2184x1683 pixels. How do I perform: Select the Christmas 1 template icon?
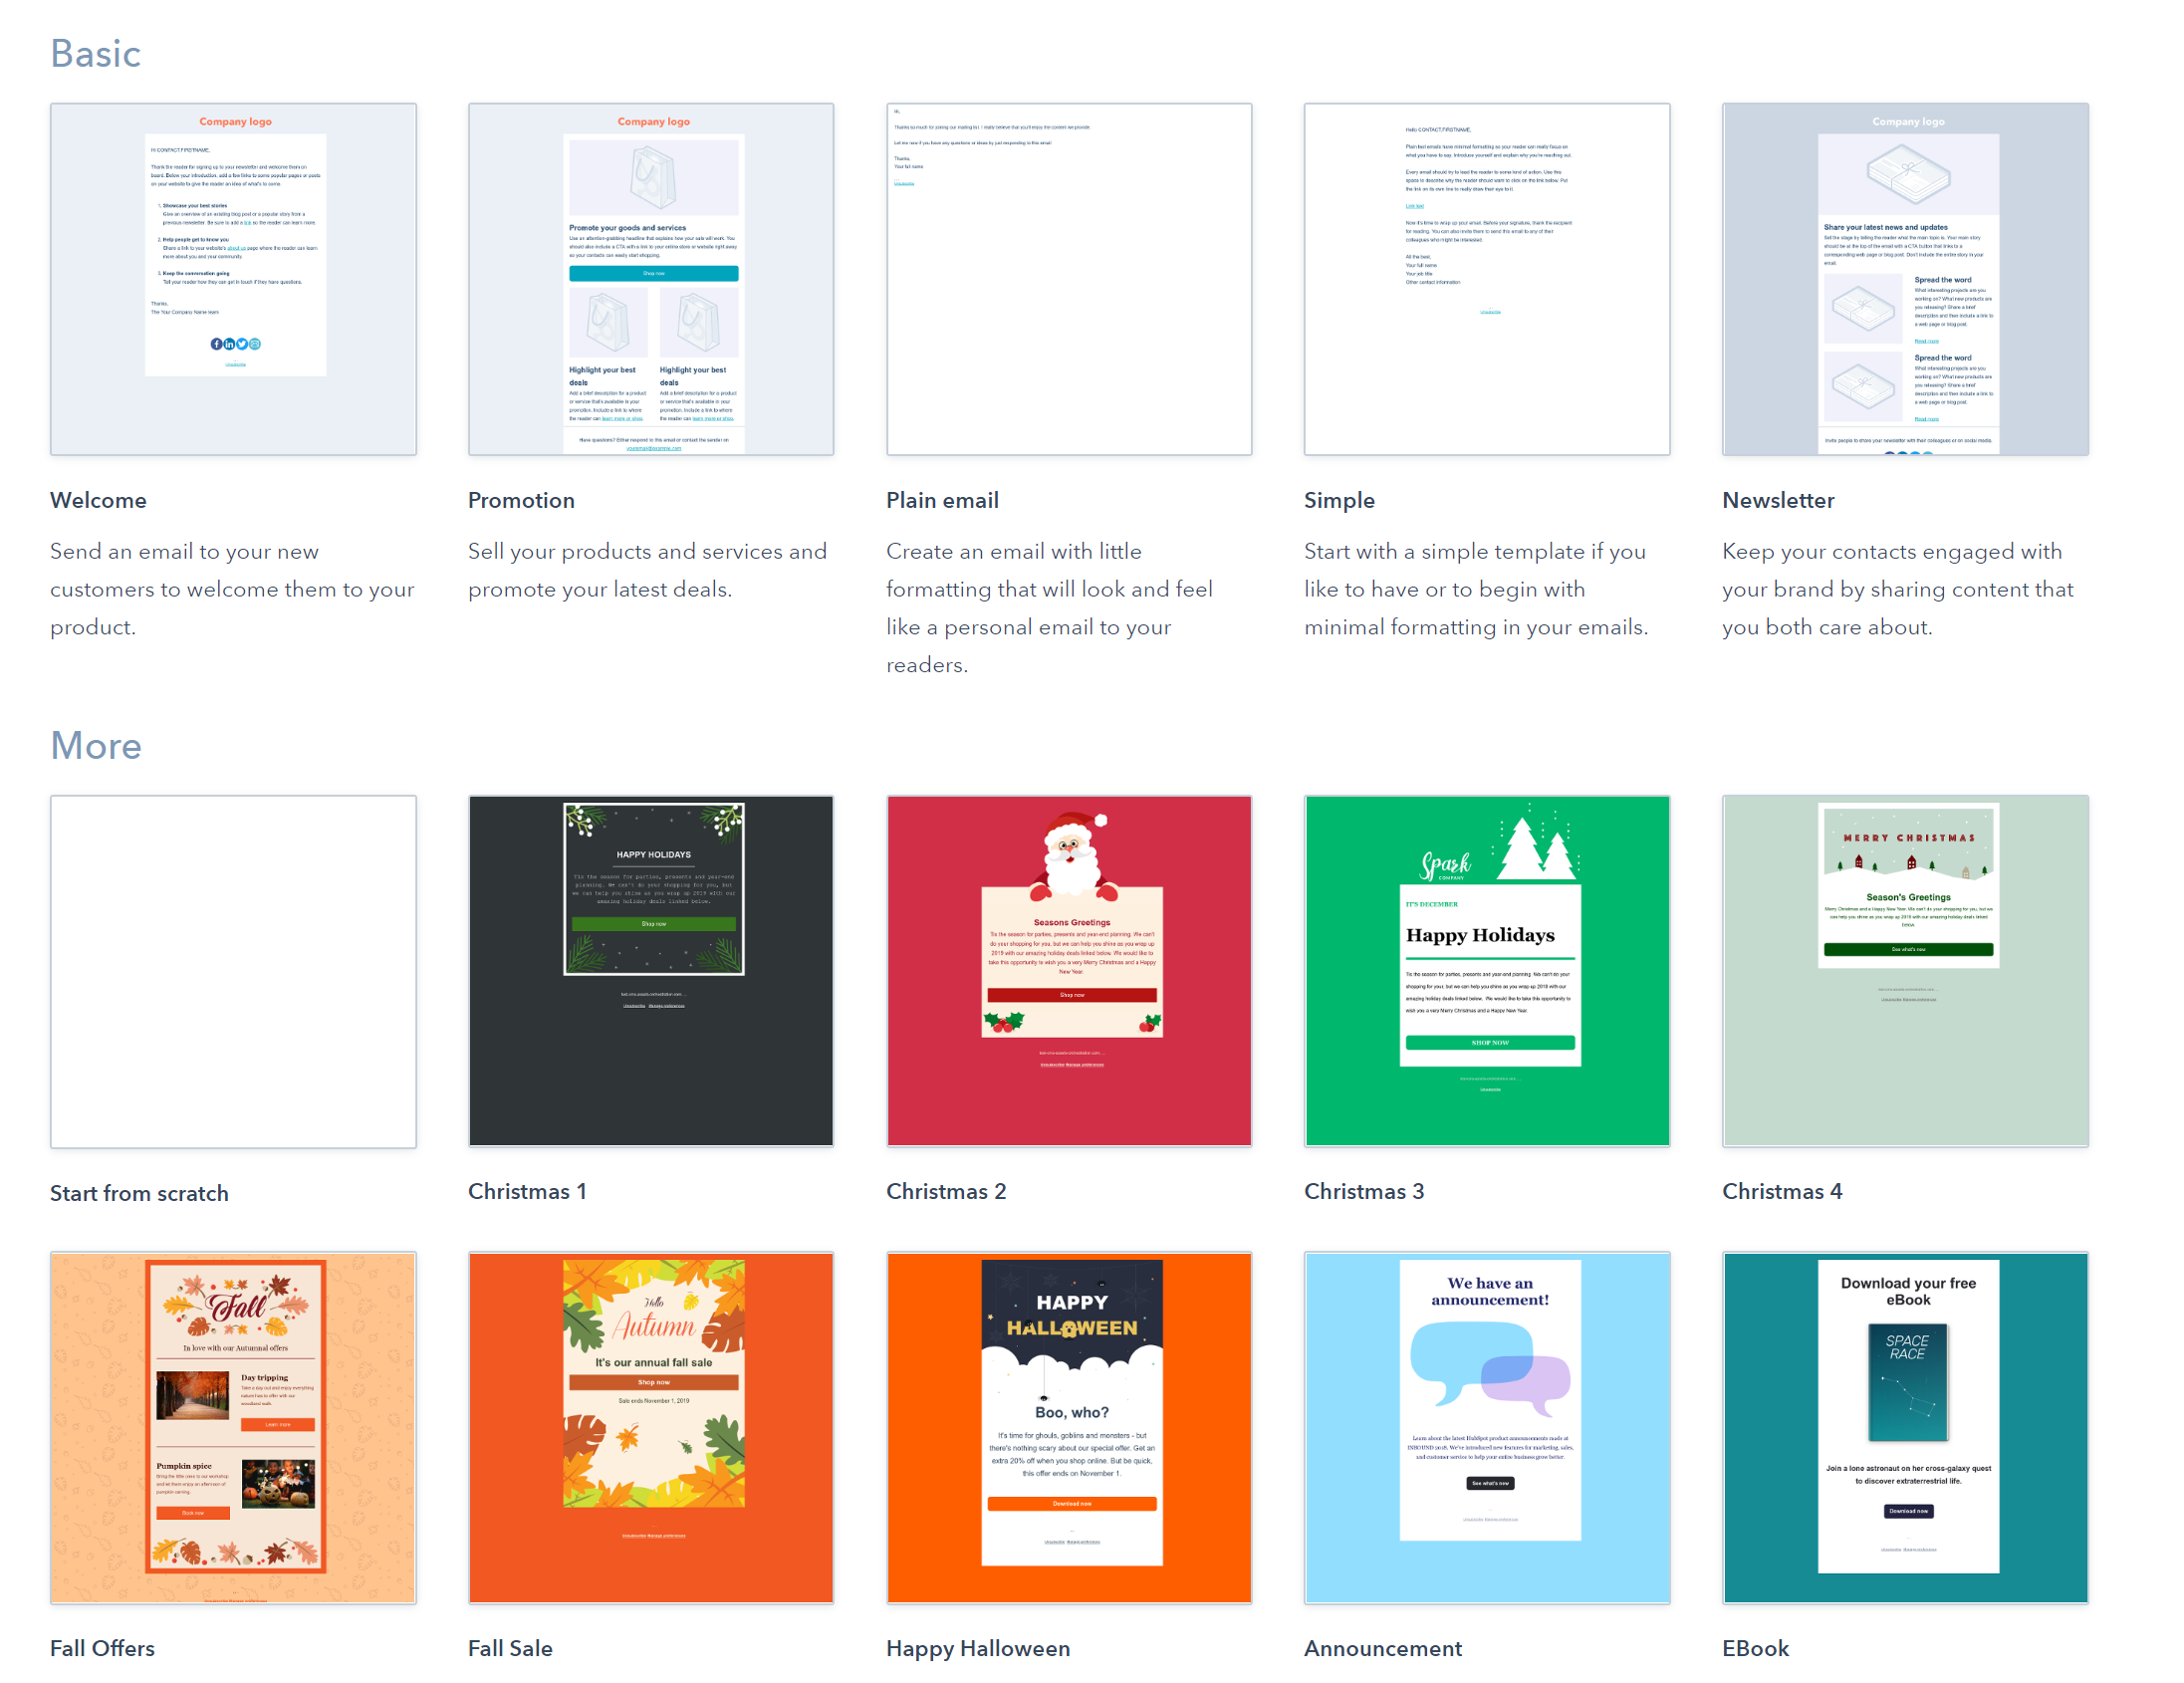(x=650, y=971)
